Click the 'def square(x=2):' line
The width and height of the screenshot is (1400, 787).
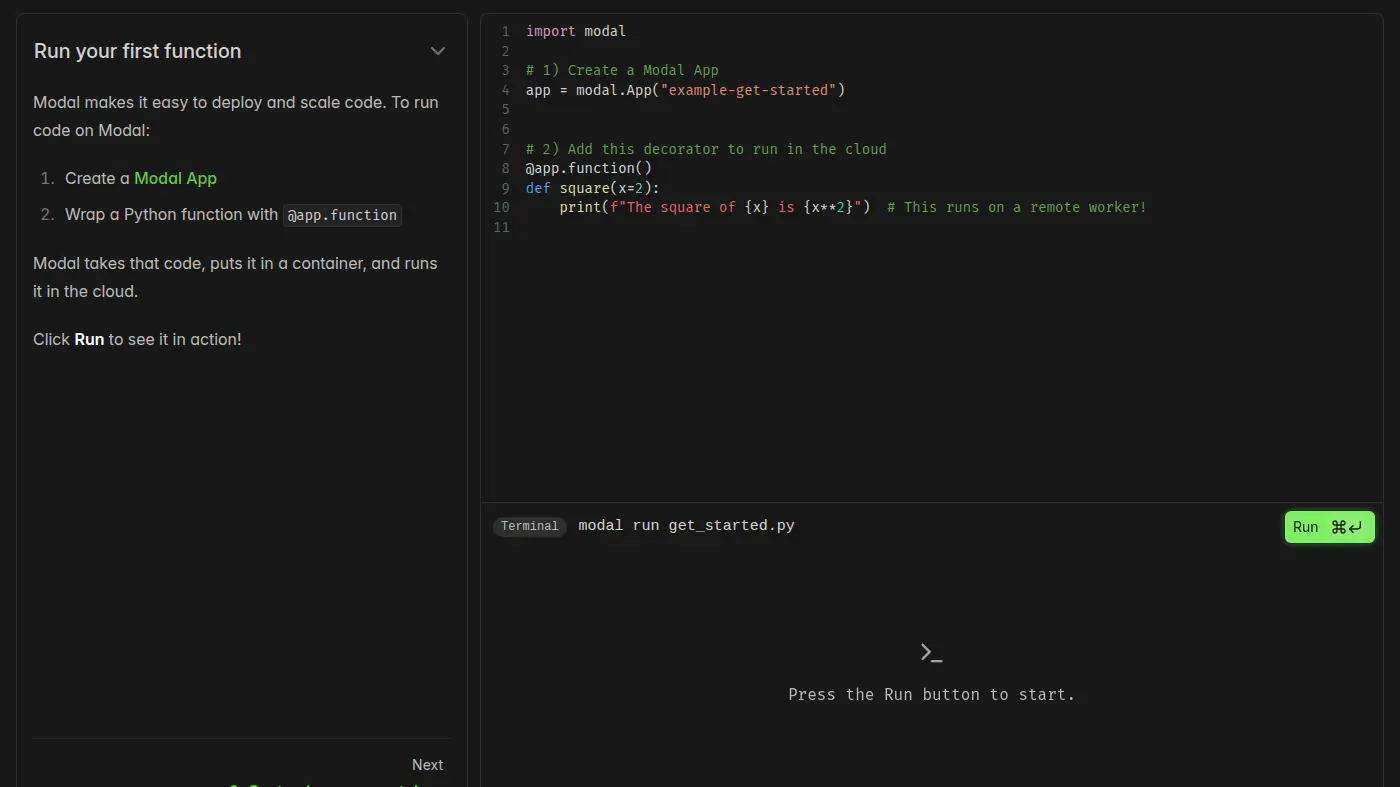[593, 188]
